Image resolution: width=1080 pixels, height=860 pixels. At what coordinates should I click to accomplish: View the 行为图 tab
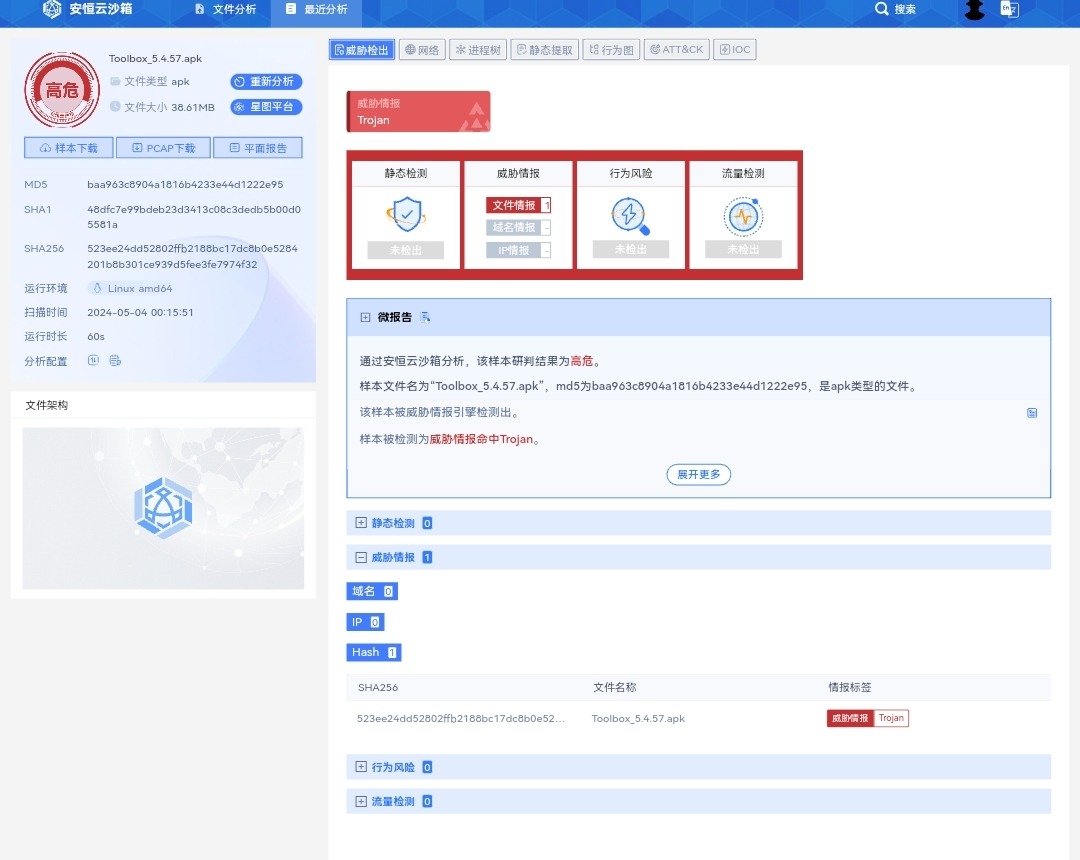612,50
